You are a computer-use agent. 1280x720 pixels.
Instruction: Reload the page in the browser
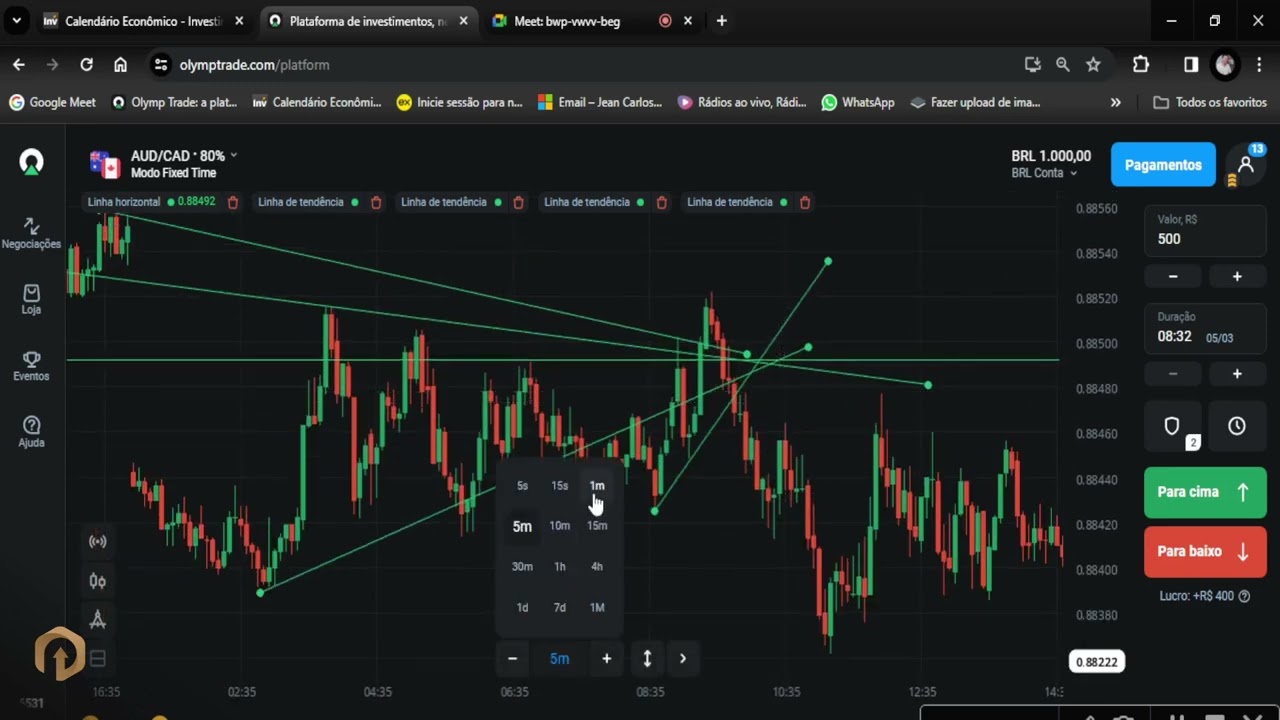(86, 65)
